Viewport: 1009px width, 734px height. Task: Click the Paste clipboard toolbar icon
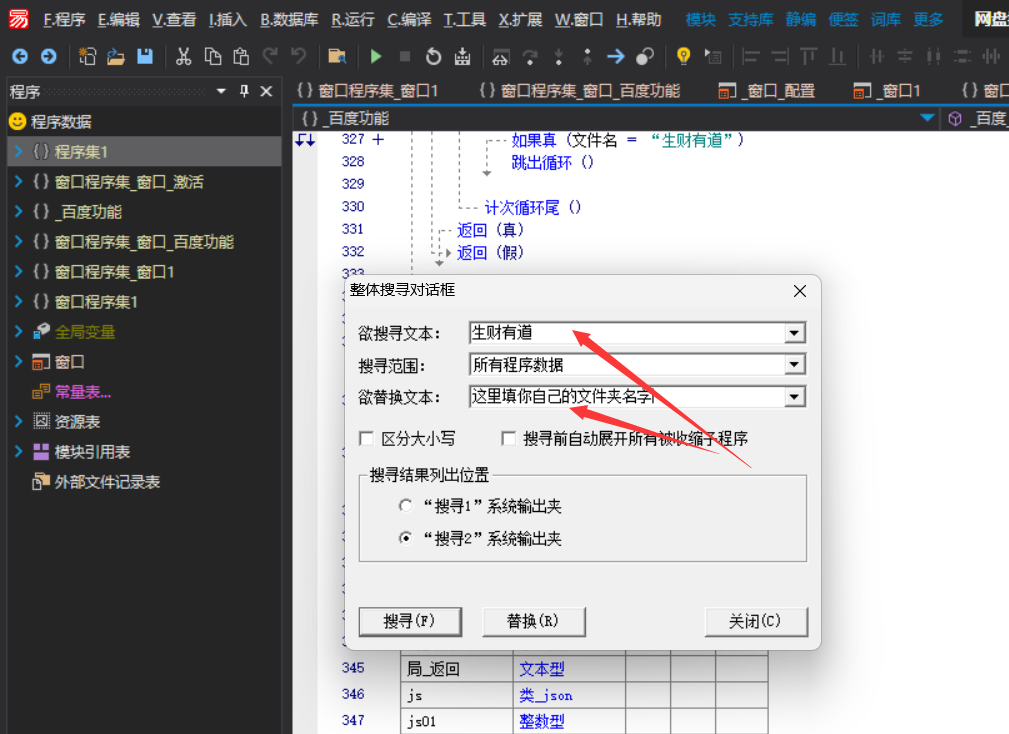point(240,56)
